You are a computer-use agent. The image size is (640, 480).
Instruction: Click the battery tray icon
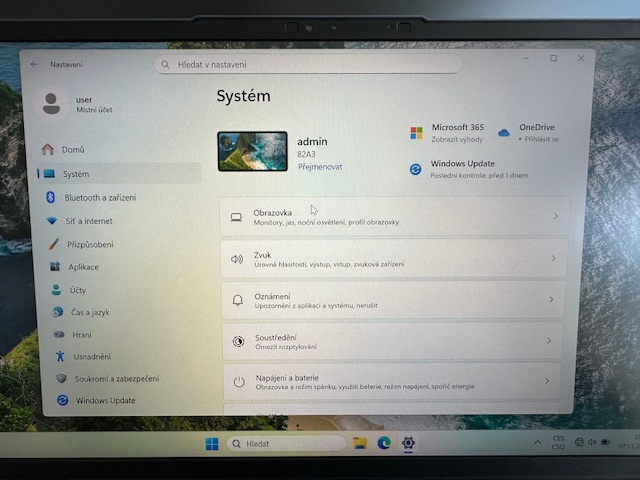coord(606,442)
